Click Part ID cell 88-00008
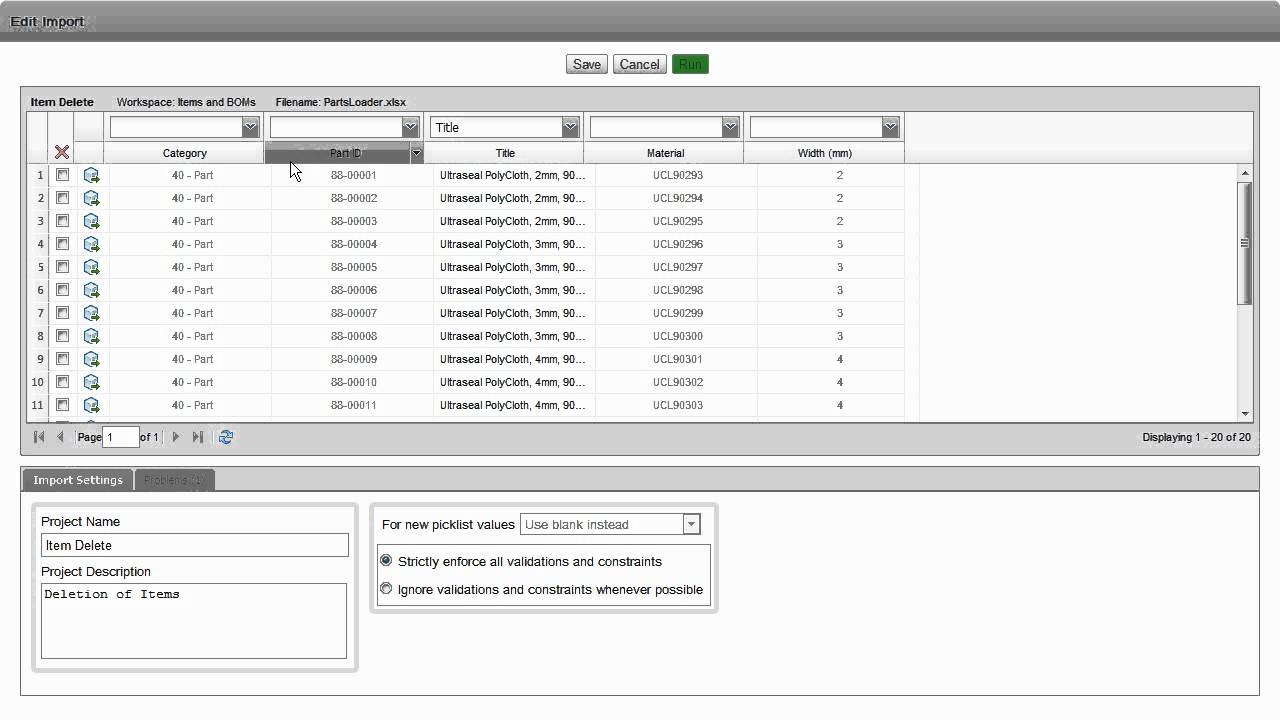1280x720 pixels. coord(354,336)
